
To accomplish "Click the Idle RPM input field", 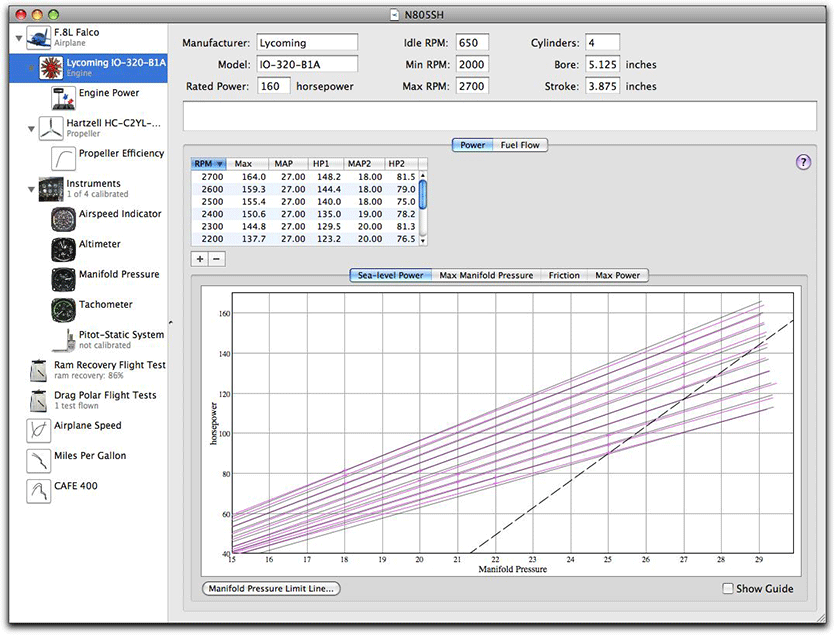I will point(472,43).
